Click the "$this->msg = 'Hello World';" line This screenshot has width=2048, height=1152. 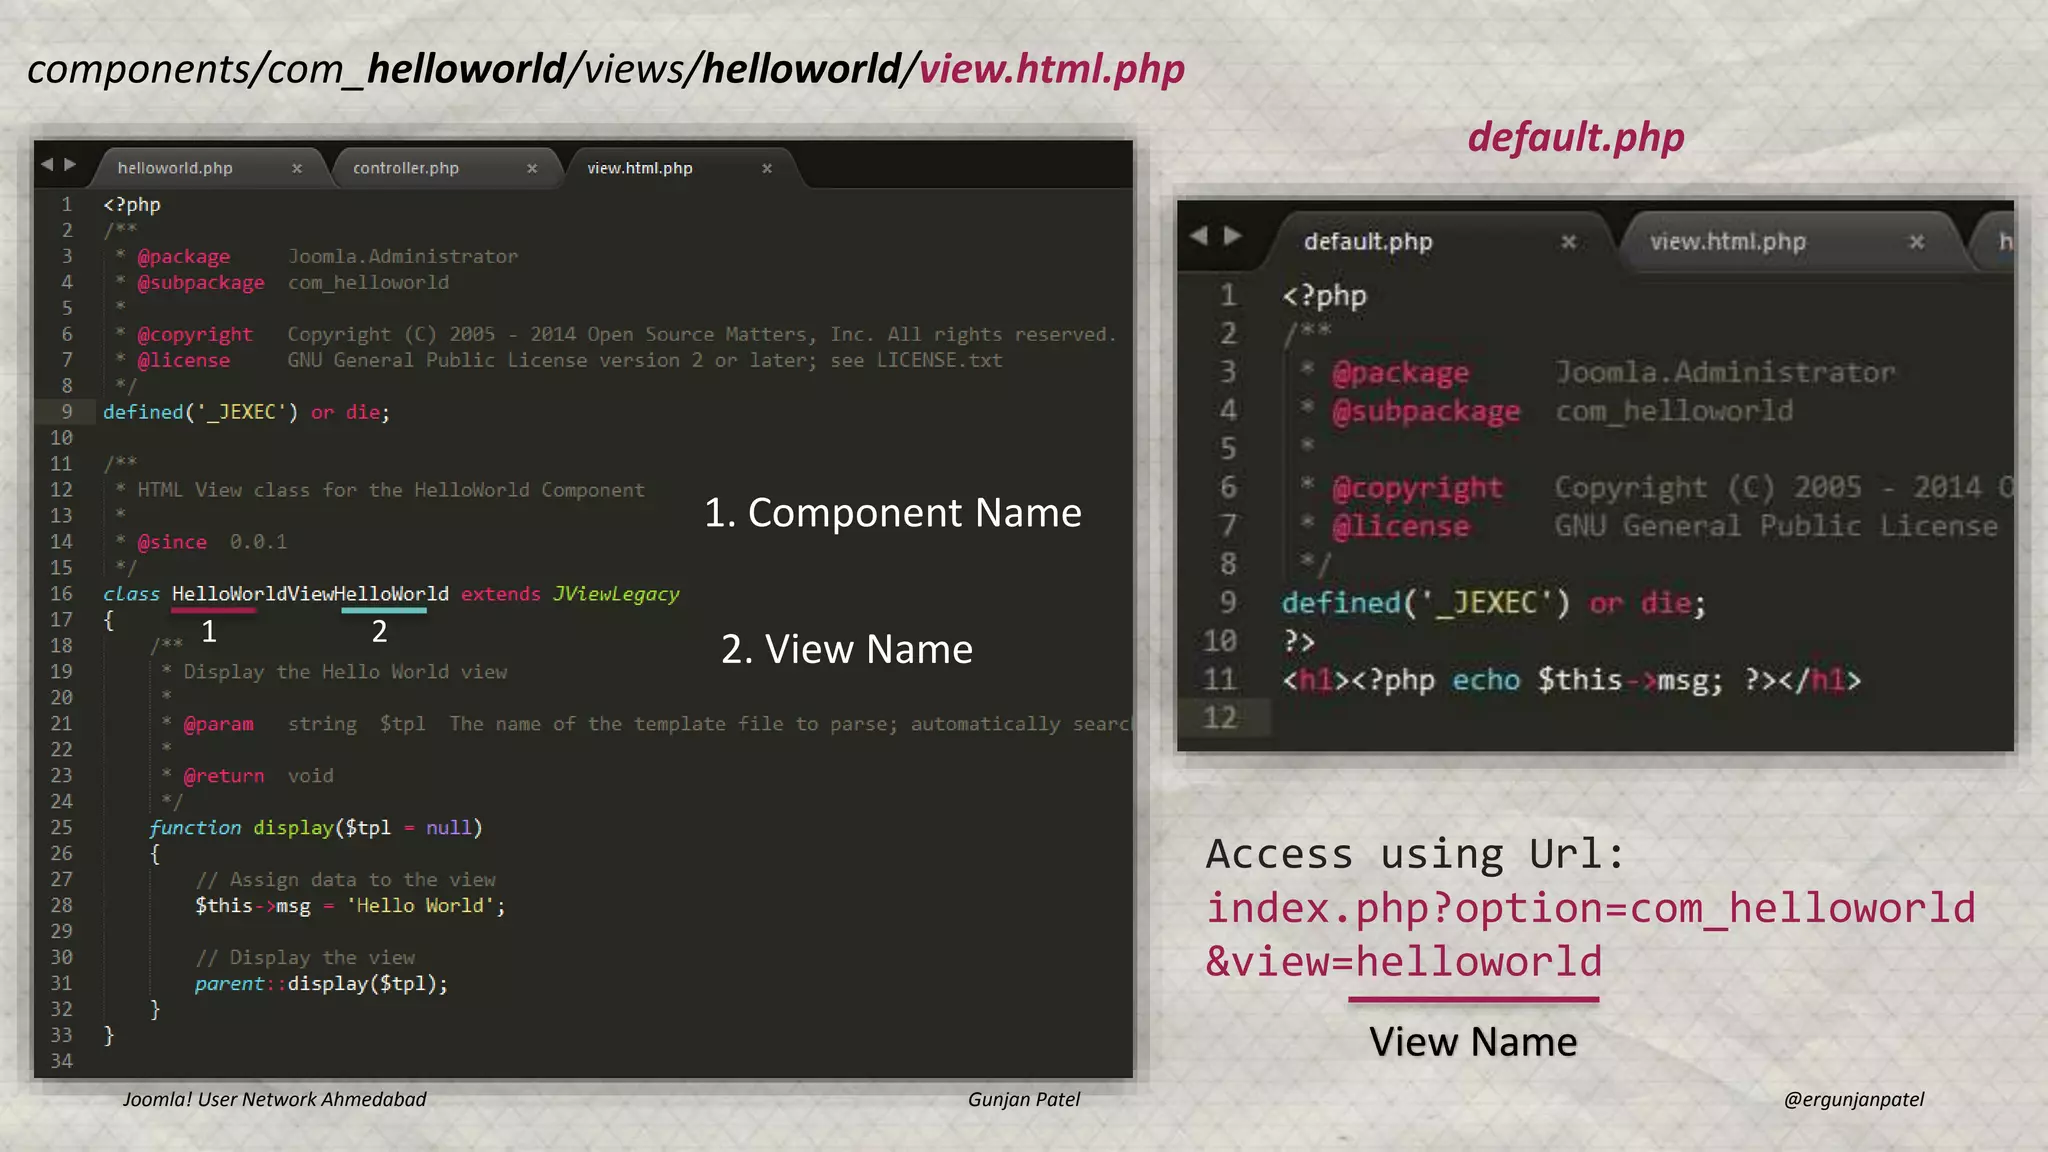pos(350,906)
